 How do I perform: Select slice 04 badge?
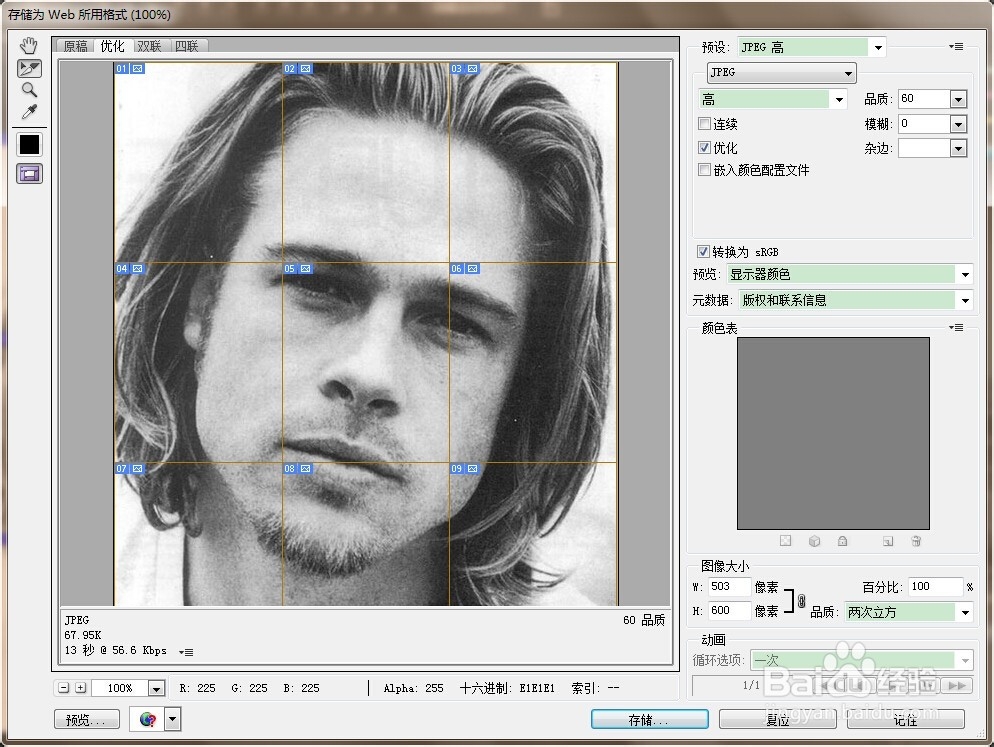pos(129,269)
